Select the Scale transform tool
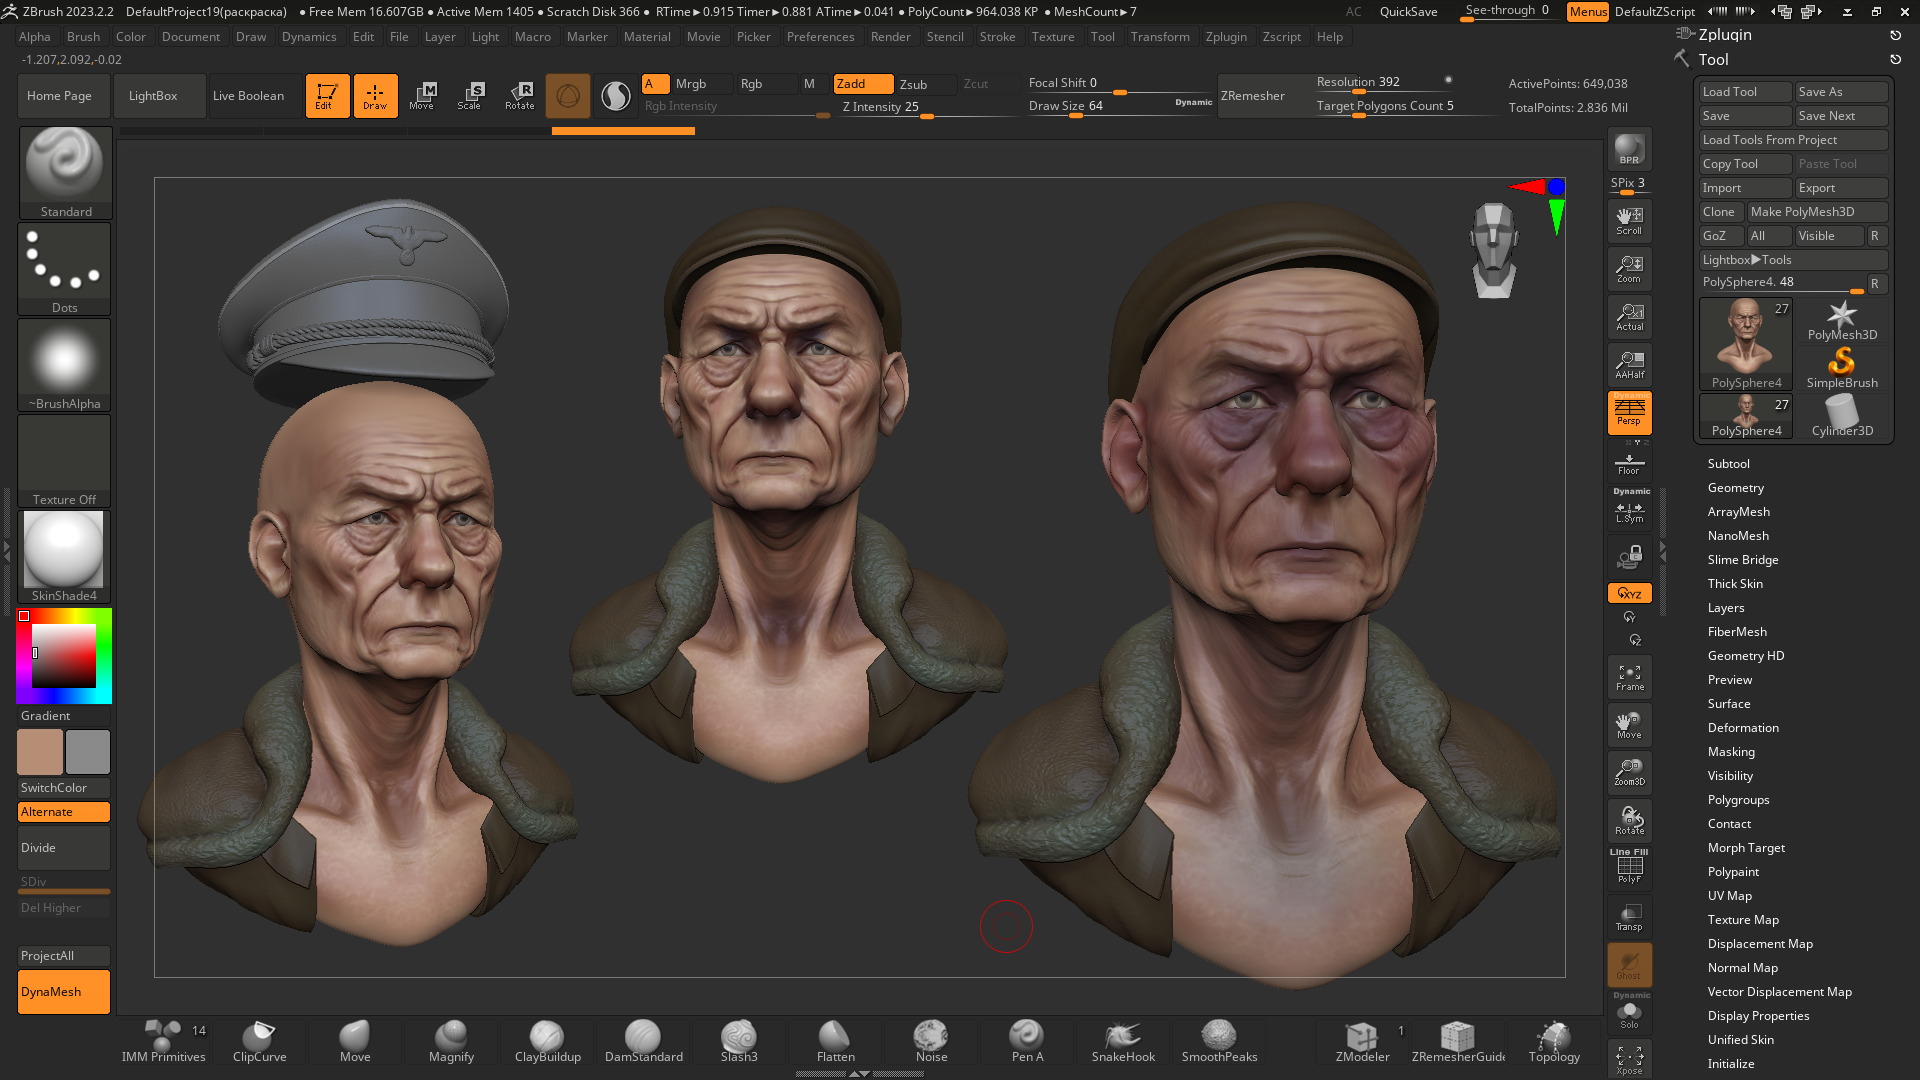This screenshot has height=1080, width=1920. click(470, 96)
